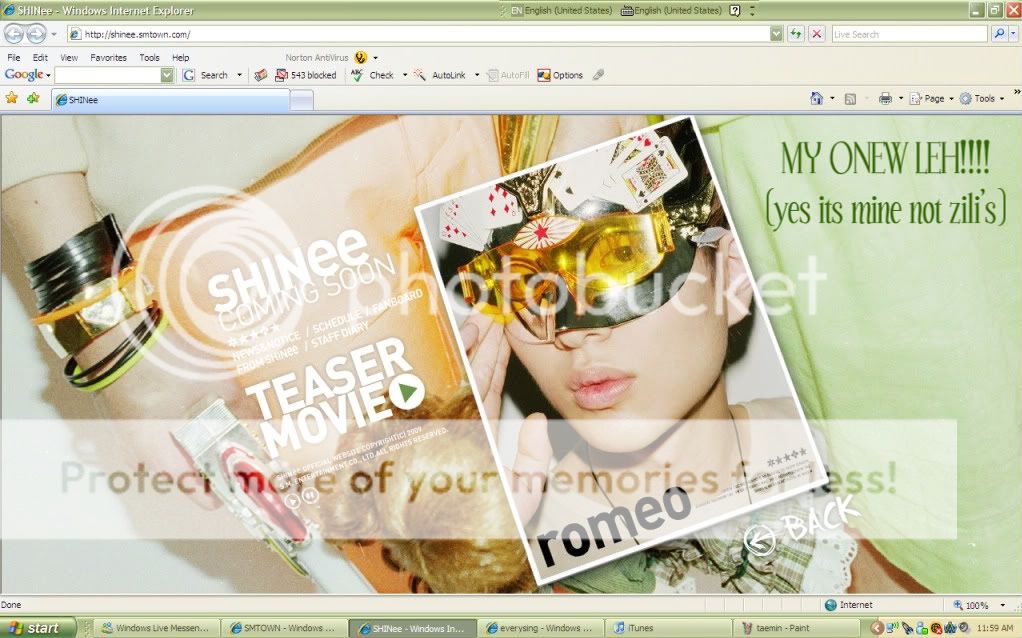This screenshot has width=1022, height=638.
Task: Click the Home icon in command bar
Action: [816, 98]
